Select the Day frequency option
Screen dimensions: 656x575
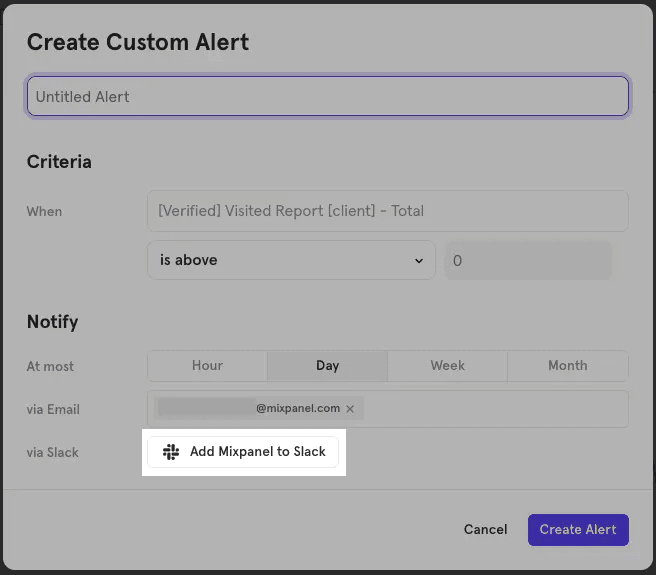coord(327,366)
